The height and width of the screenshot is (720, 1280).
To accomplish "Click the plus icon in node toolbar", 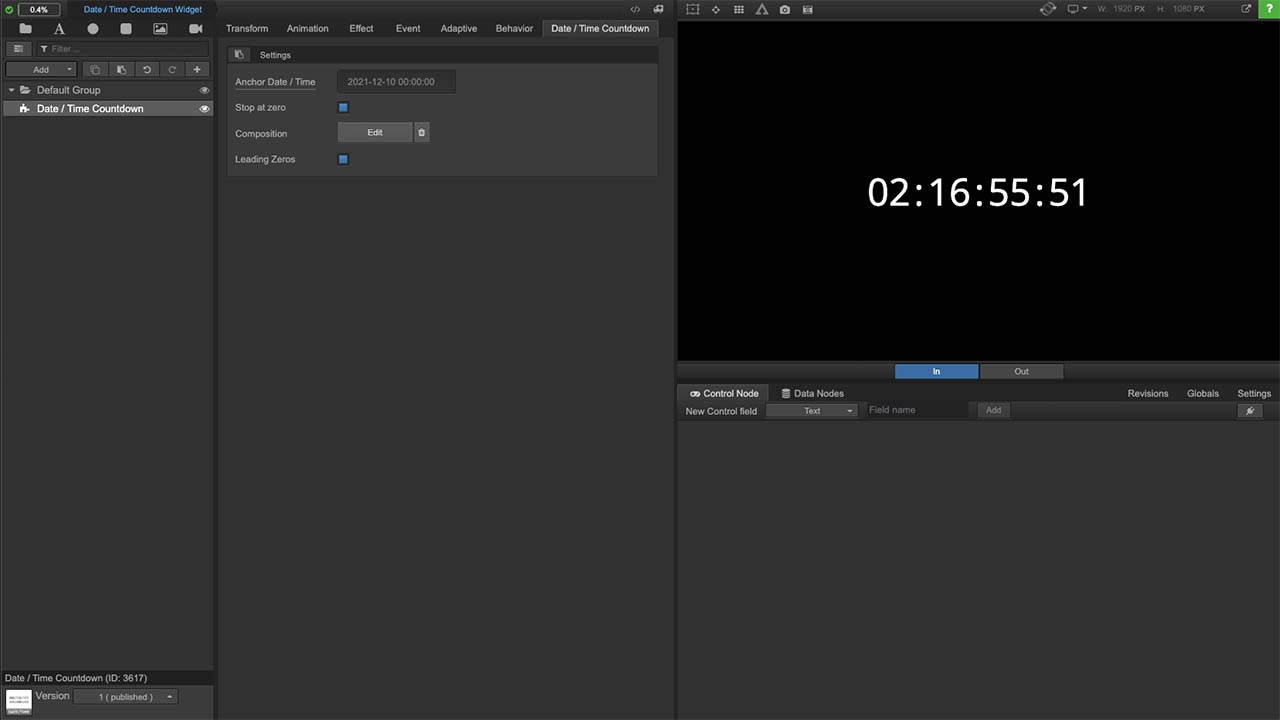I will click(197, 70).
